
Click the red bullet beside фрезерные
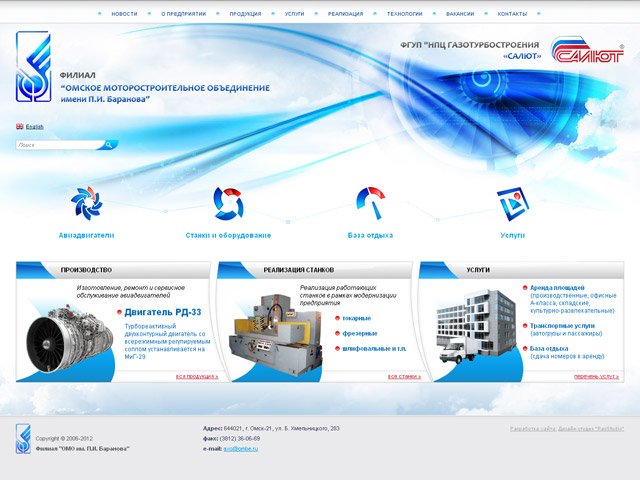click(x=337, y=333)
